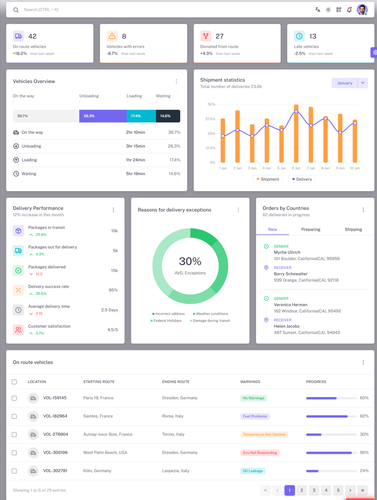Open the notifications bell icon
This screenshot has height=500, width=377.
[x=349, y=10]
